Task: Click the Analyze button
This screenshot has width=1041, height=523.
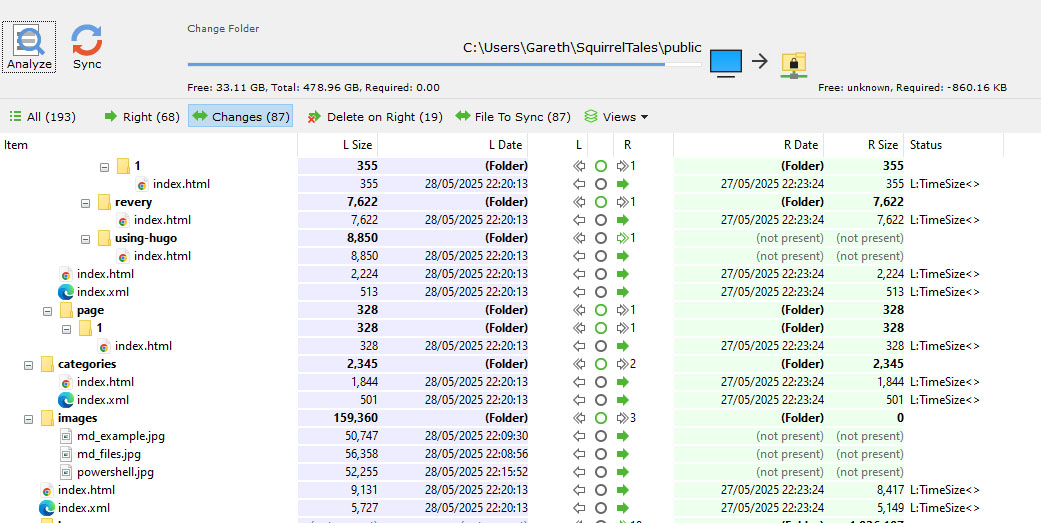Action: click(x=29, y=46)
